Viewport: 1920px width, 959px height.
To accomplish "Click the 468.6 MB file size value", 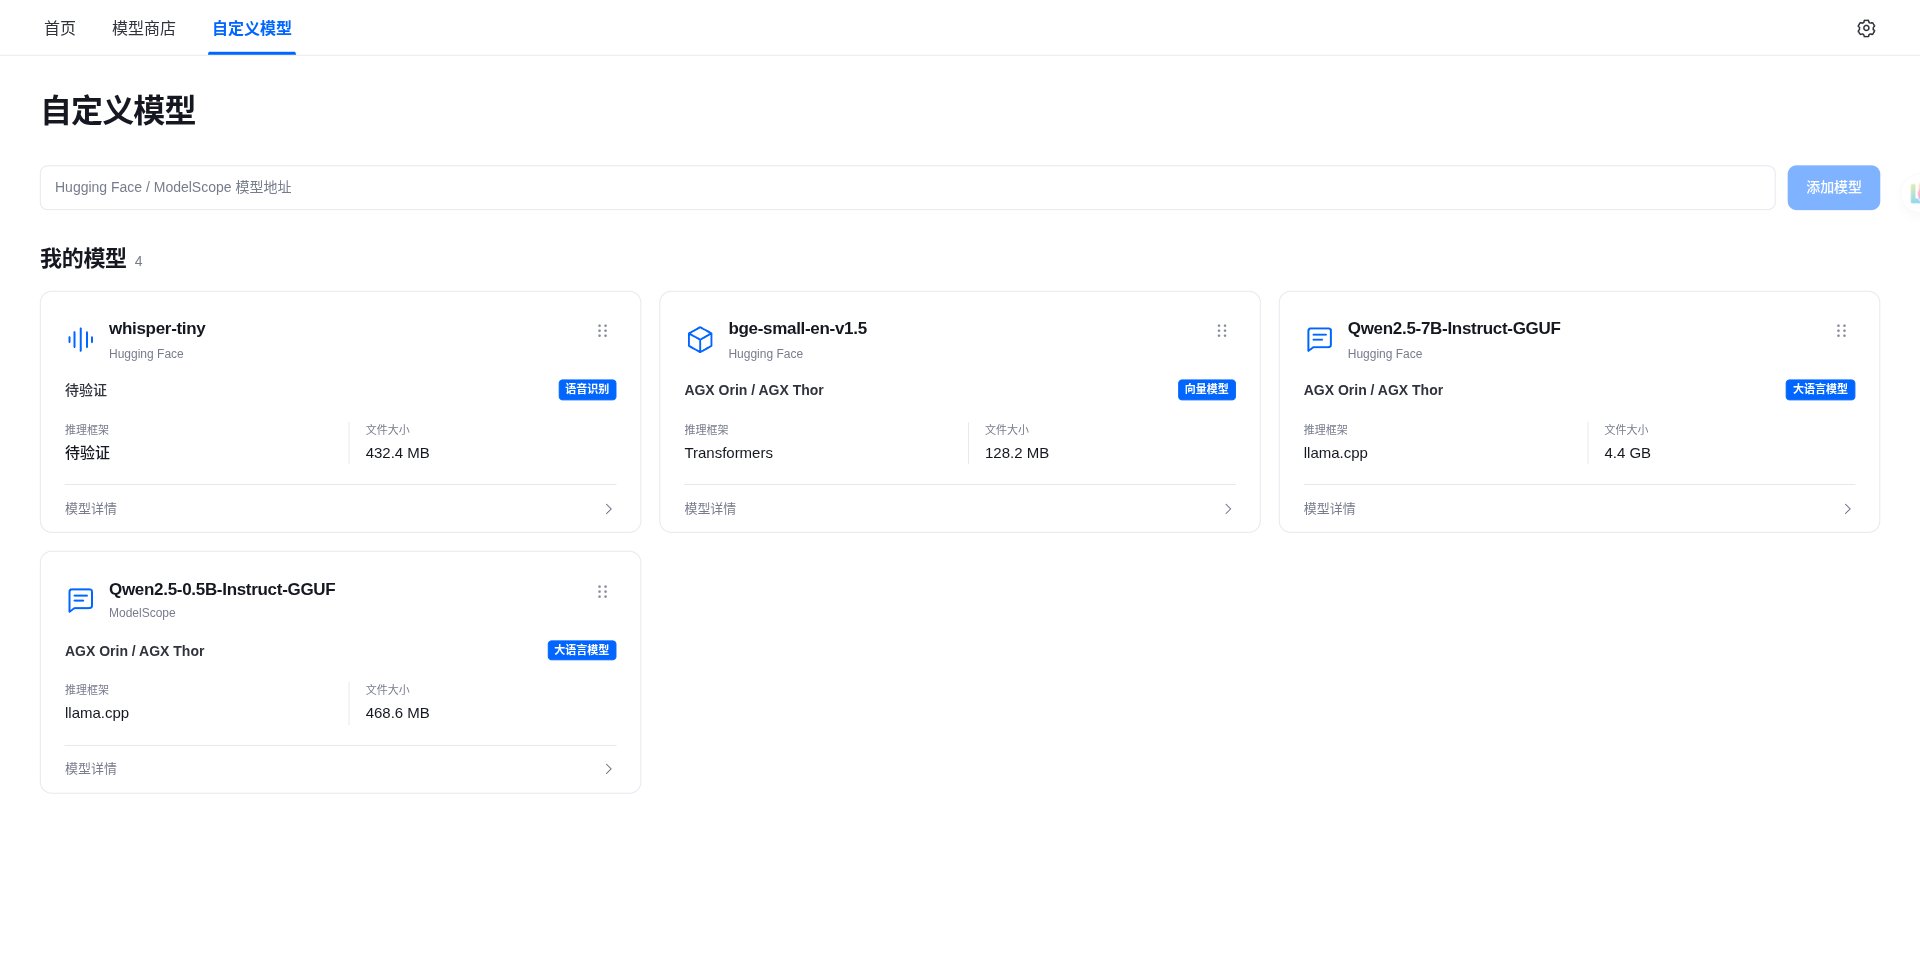I will click(397, 713).
